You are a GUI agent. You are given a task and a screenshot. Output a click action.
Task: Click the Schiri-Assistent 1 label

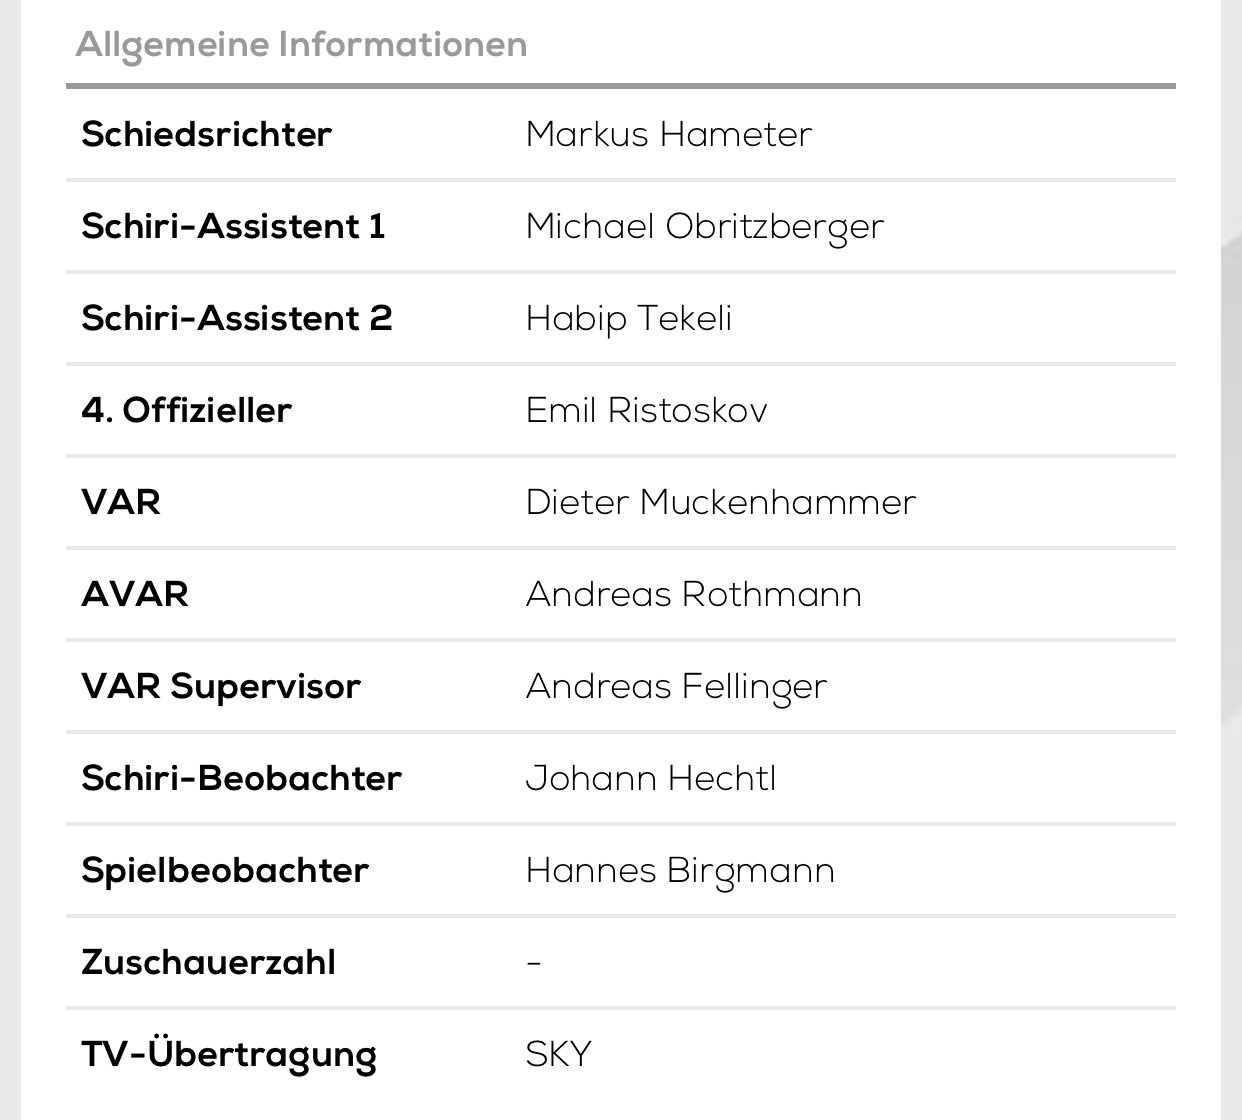[x=233, y=226]
